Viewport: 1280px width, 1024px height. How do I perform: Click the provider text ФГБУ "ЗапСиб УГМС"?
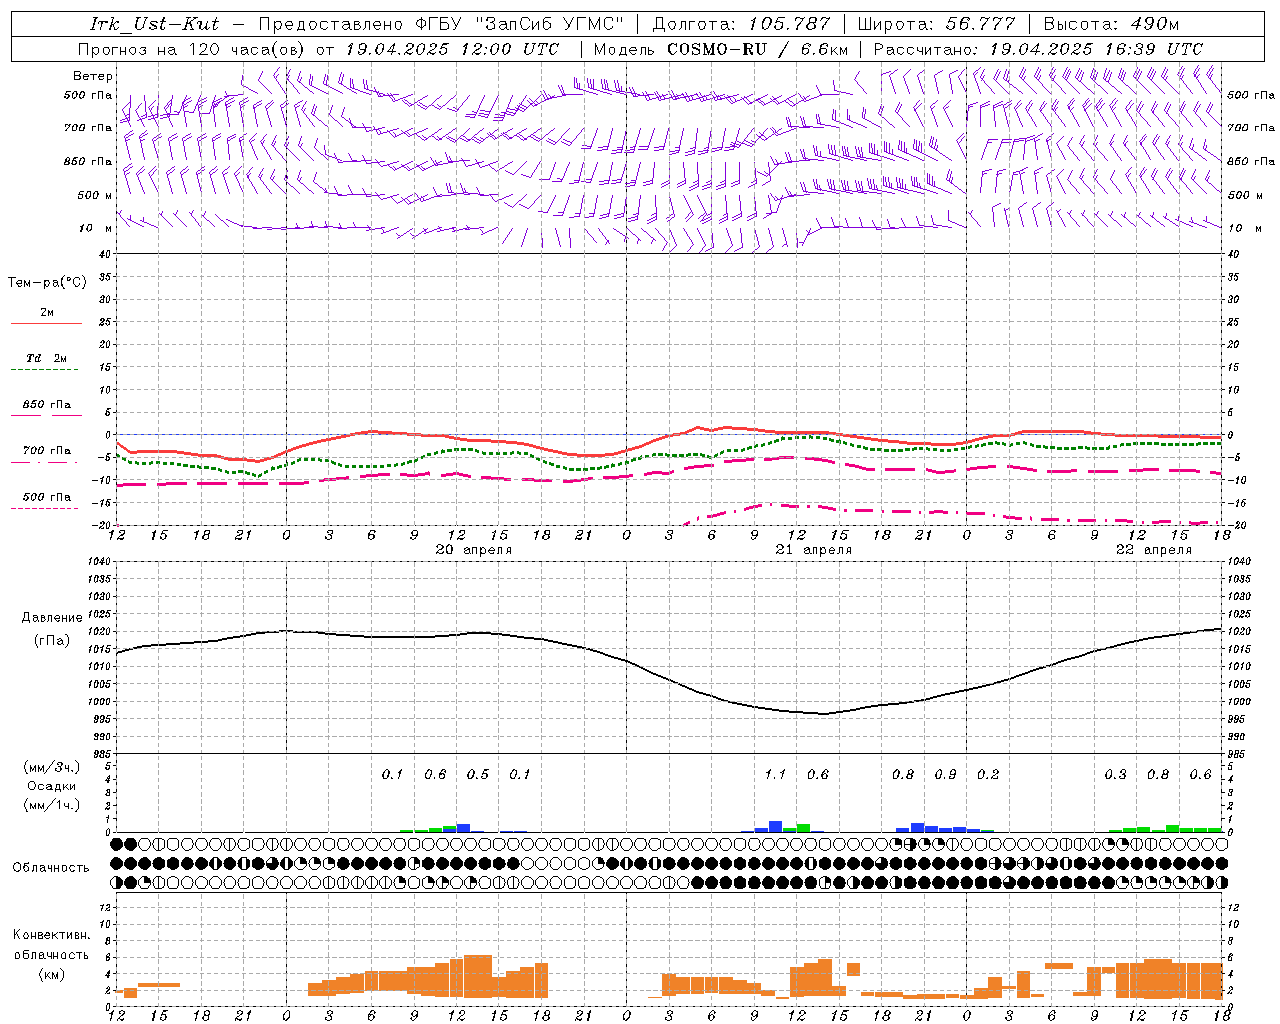pos(520,24)
